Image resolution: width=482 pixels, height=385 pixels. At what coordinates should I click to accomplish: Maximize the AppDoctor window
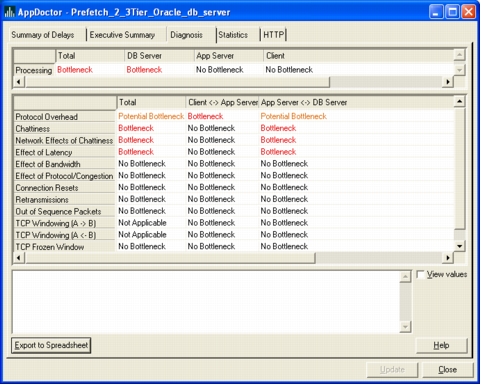click(x=453, y=12)
